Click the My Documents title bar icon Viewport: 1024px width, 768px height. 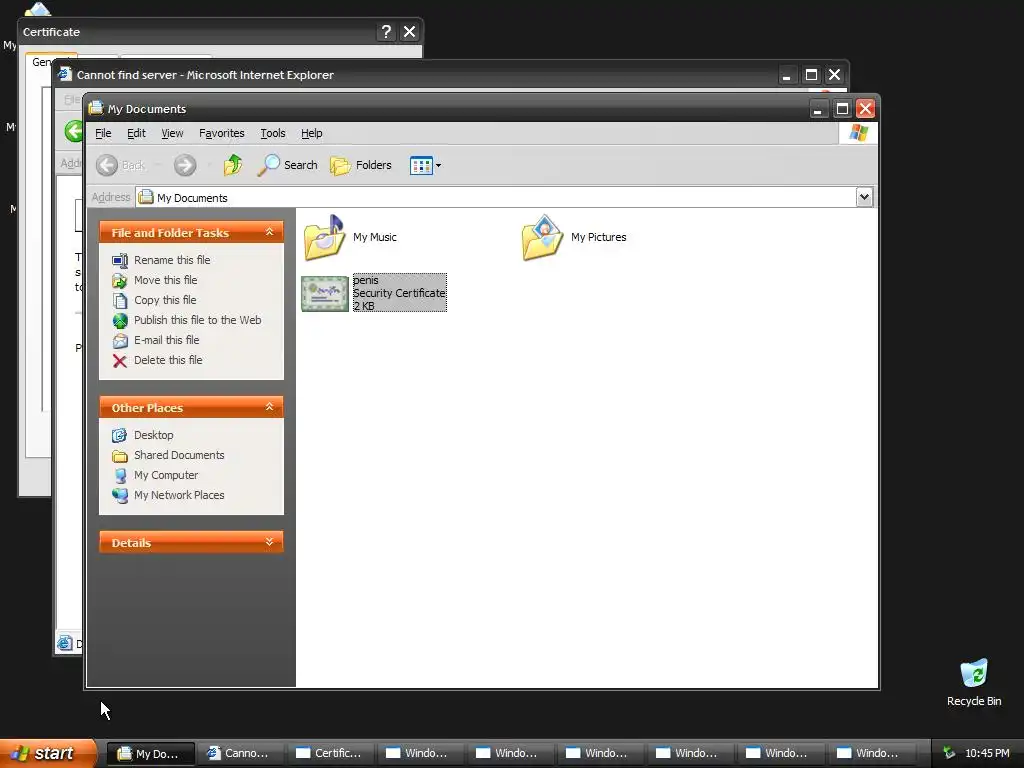point(96,108)
